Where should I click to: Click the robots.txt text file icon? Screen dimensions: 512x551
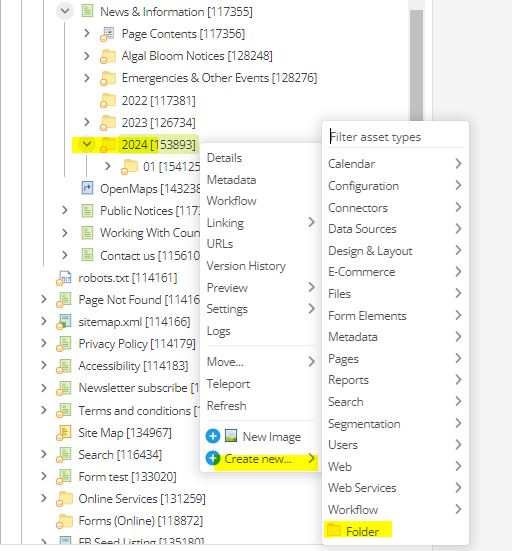coord(64,278)
